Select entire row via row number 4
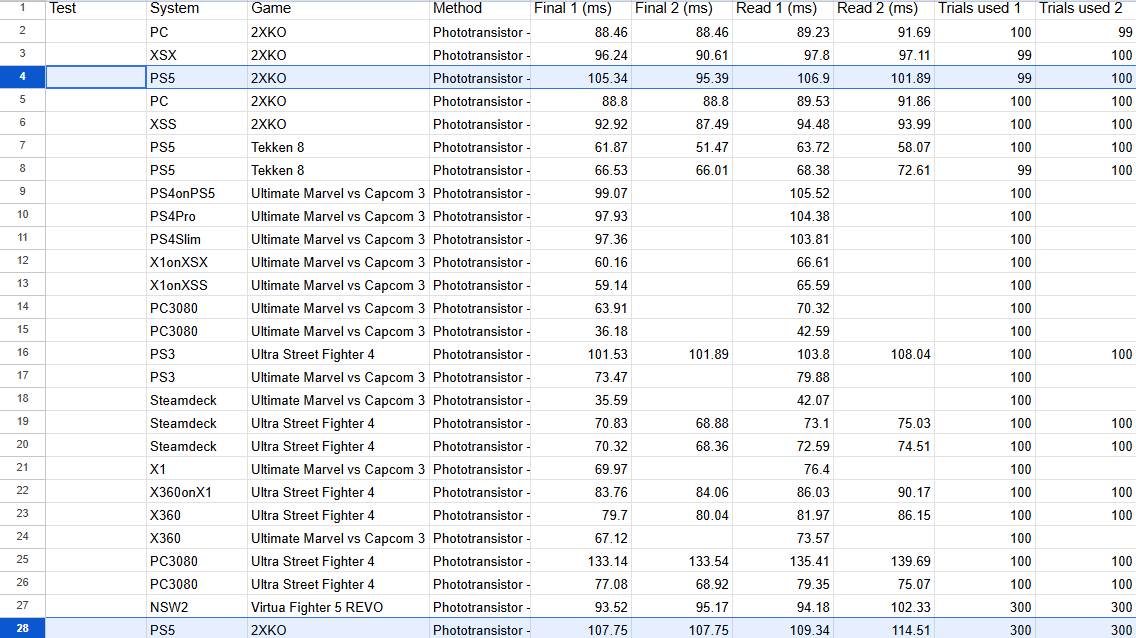The width and height of the screenshot is (1136, 638). click(x=22, y=77)
